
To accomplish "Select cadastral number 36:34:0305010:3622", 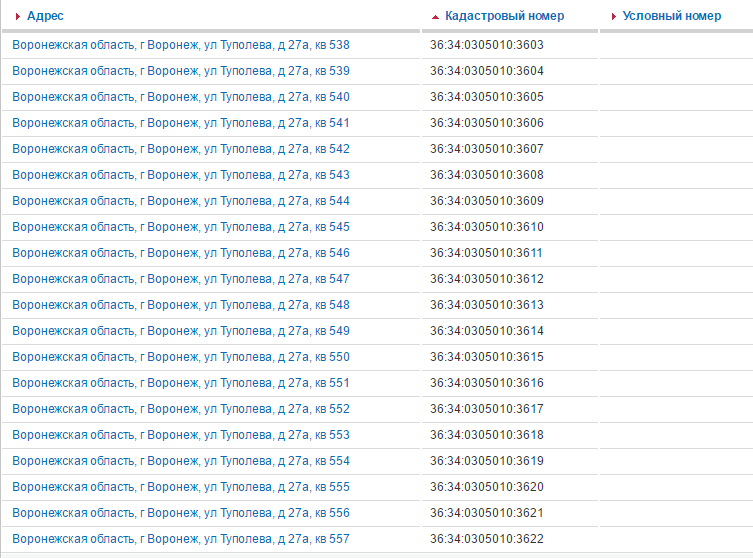I will (x=487, y=539).
